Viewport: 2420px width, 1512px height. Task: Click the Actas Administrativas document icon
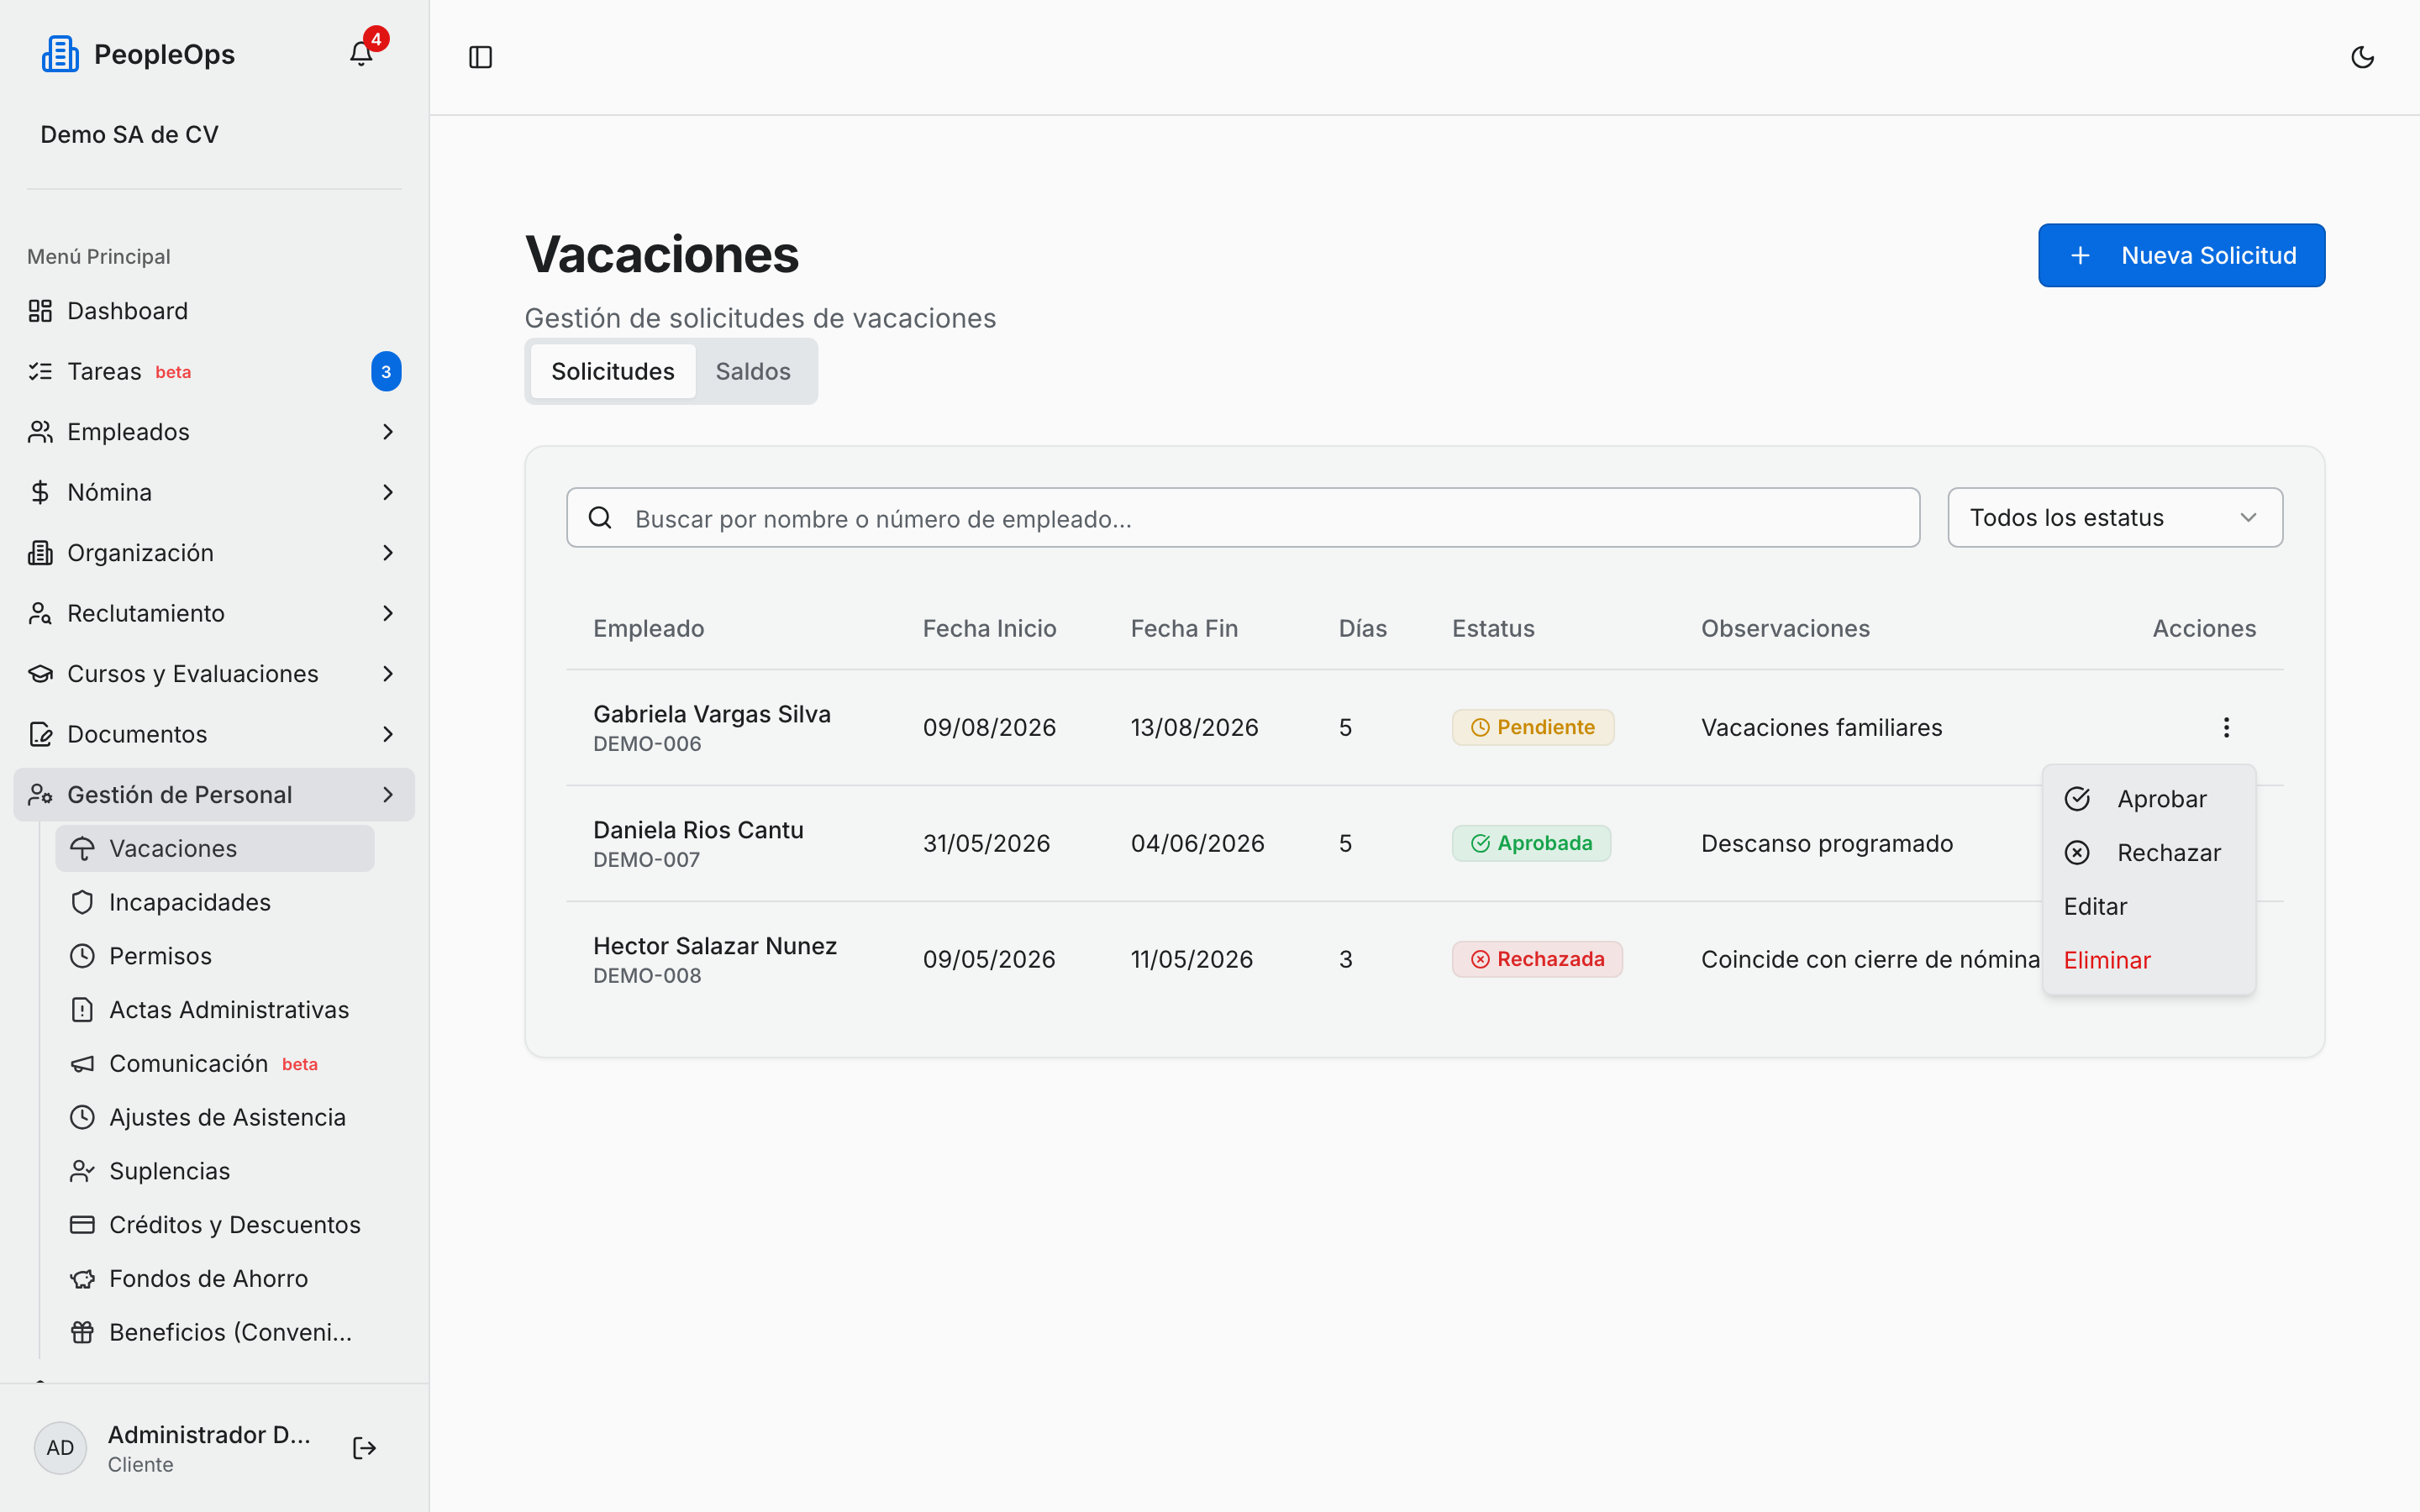click(x=82, y=1010)
